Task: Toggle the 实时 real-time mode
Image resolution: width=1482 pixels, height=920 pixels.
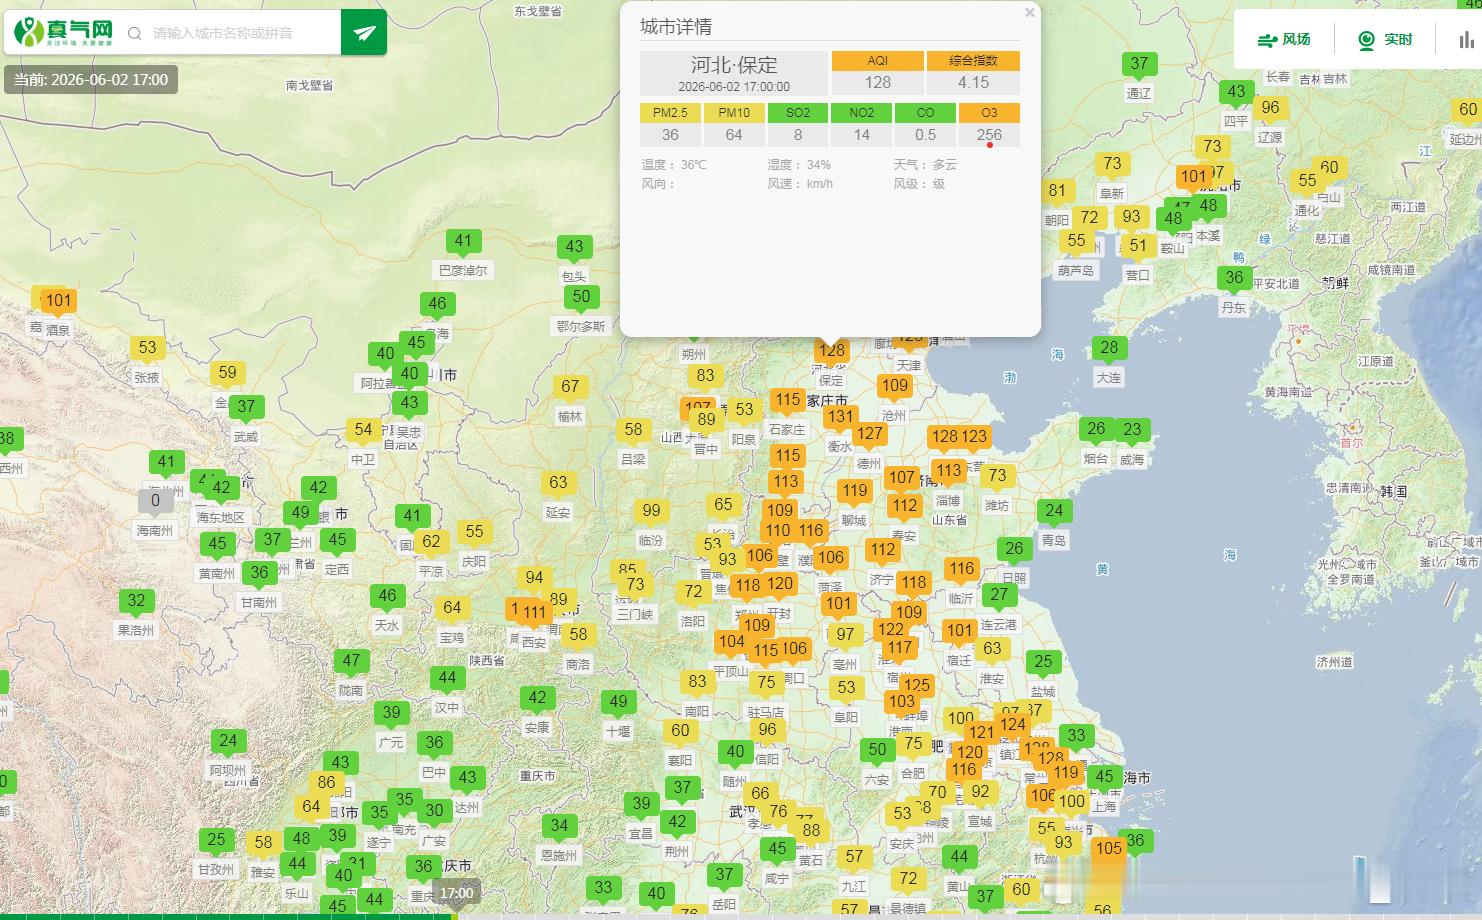Action: tap(1385, 40)
